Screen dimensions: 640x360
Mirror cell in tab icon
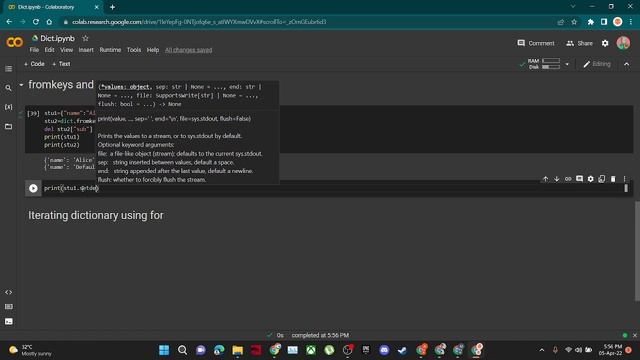(x=602, y=179)
